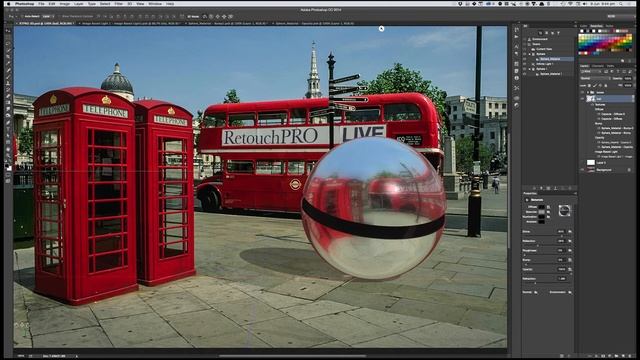Click the type layer filter icon
The height and width of the screenshot is (360, 640).
618,71
